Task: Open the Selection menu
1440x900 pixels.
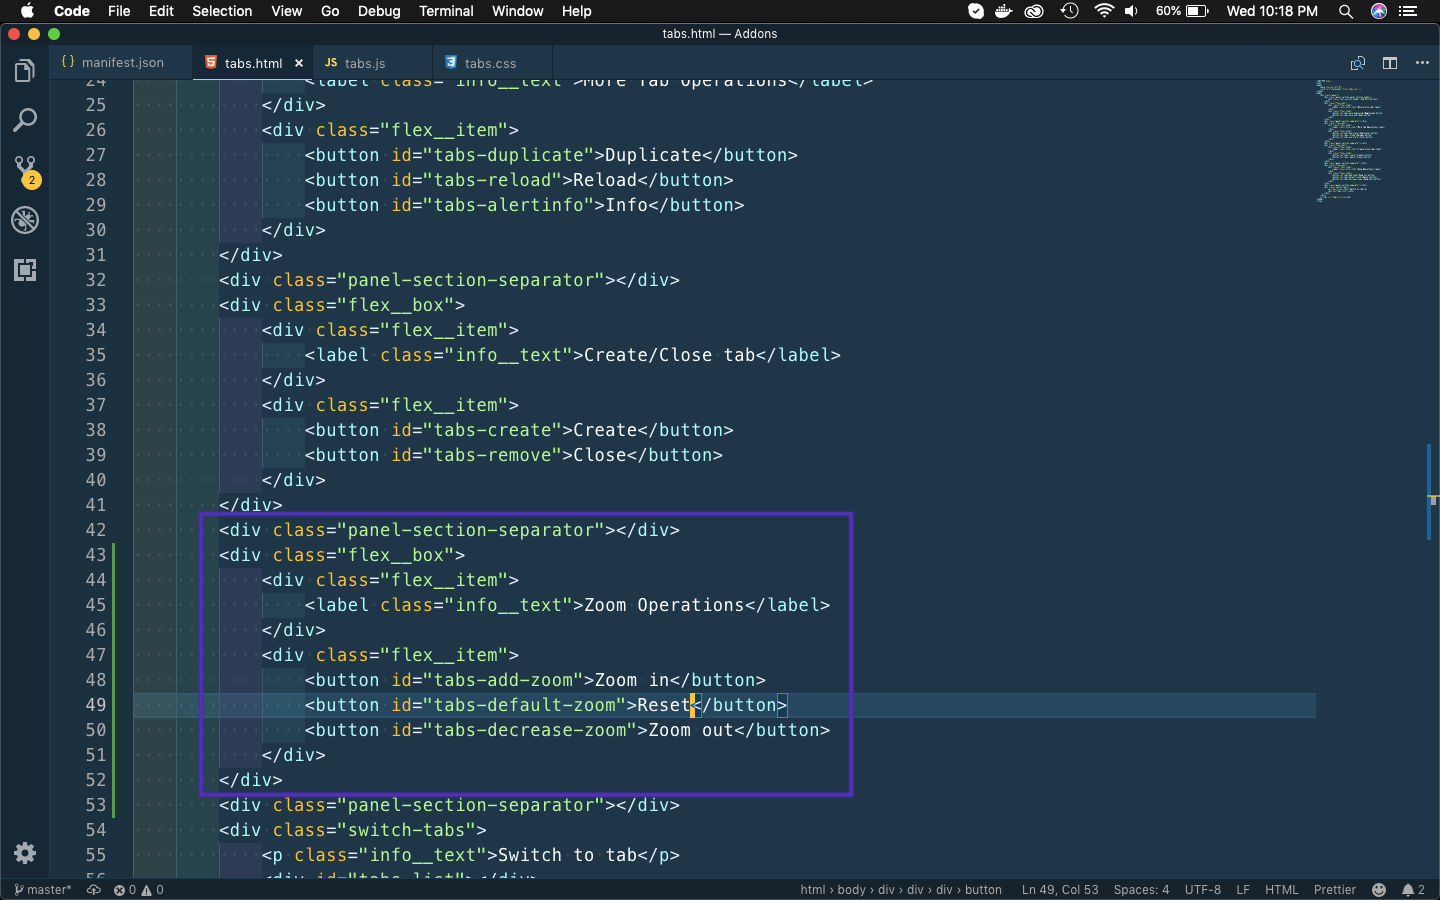Action: point(222,11)
